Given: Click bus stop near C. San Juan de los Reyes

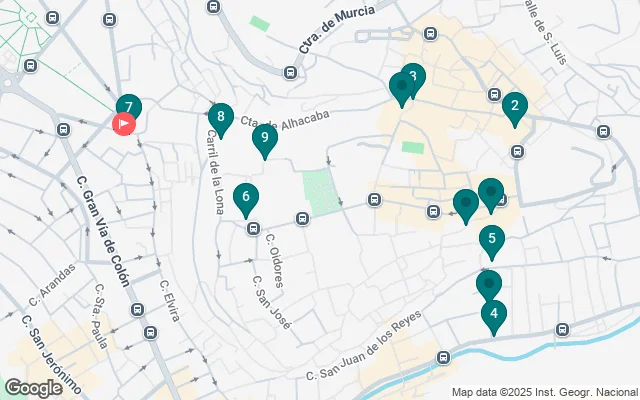Looking at the screenshot, I should point(443,358).
